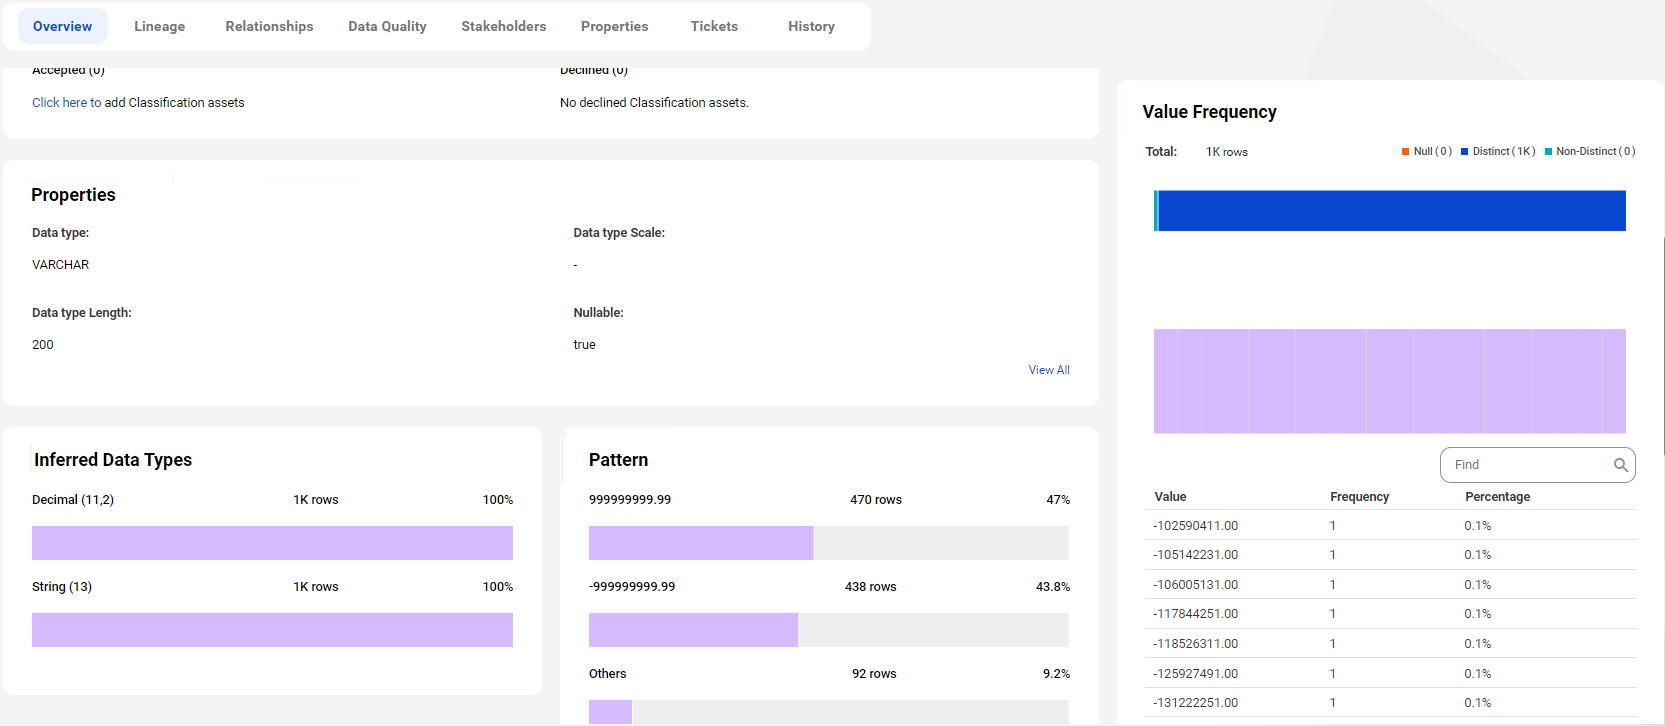Select value row -105142231.00

(x=1390, y=555)
